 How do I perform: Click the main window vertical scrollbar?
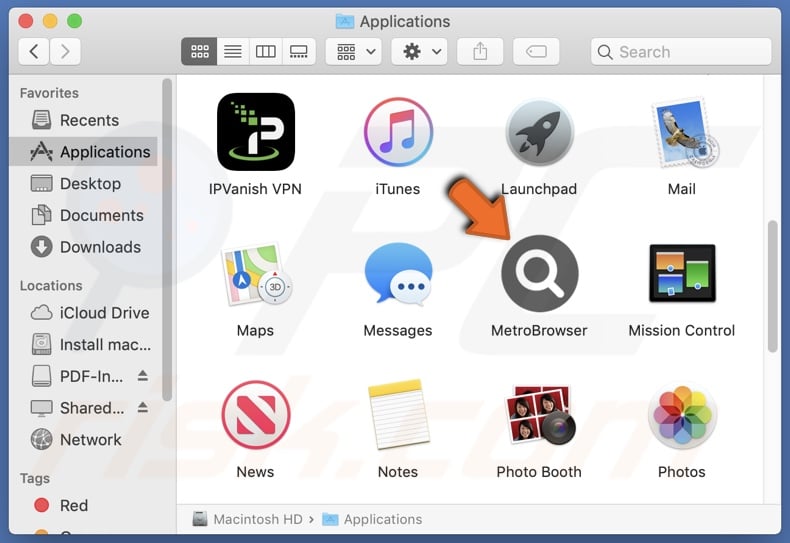(772, 286)
